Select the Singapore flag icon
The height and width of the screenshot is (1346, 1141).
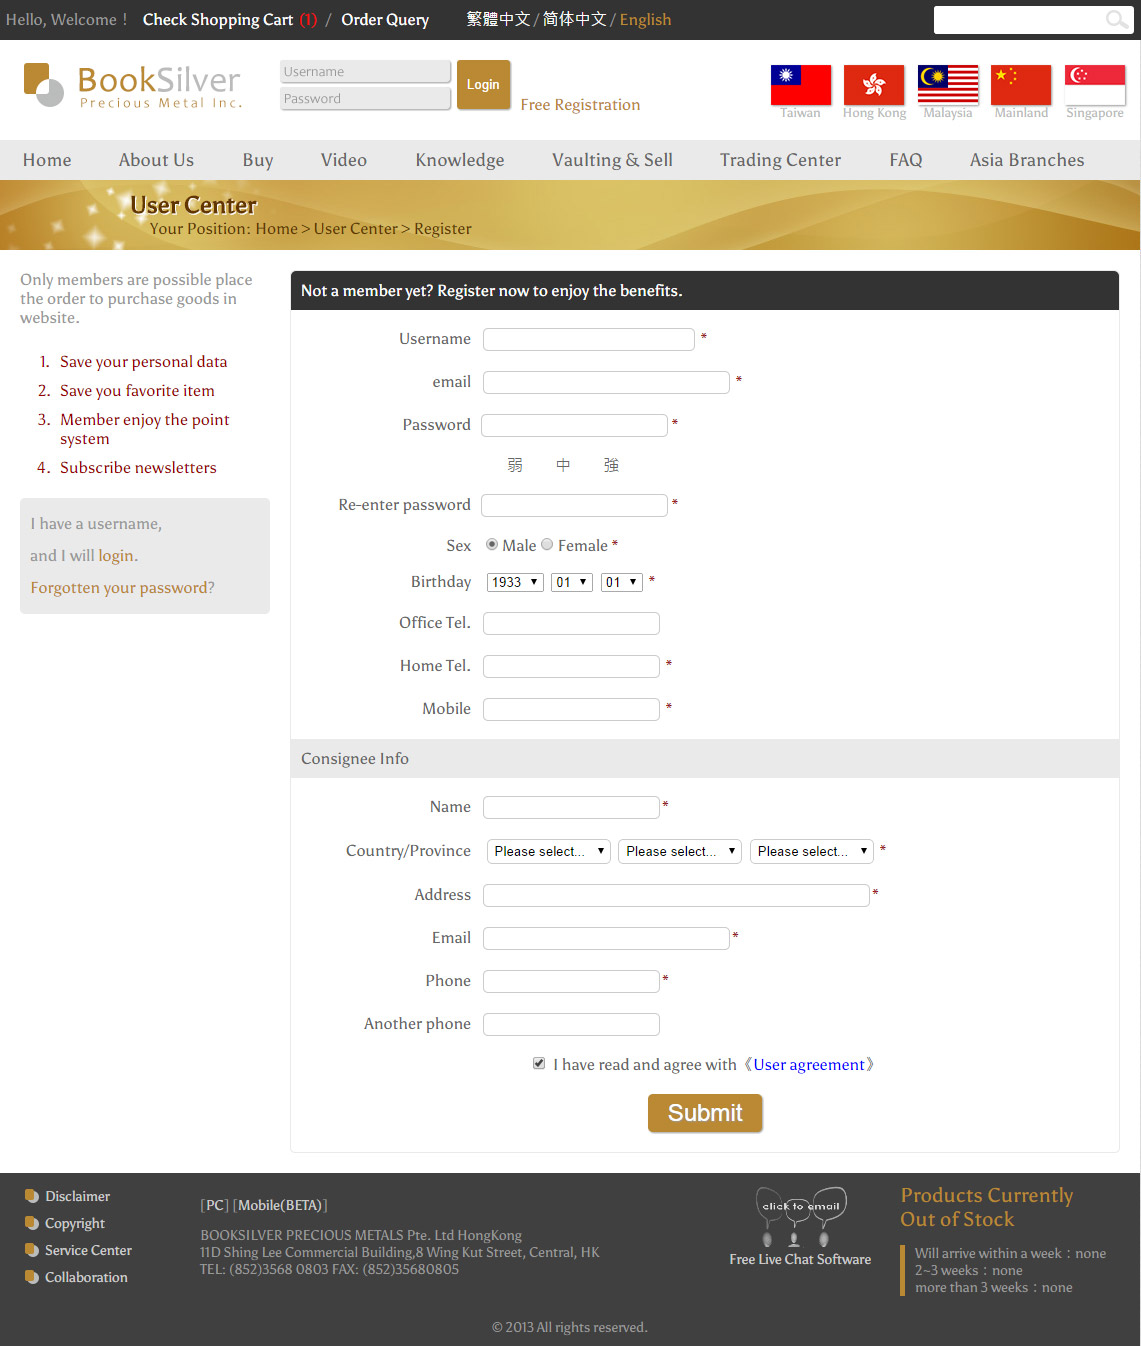tap(1095, 85)
